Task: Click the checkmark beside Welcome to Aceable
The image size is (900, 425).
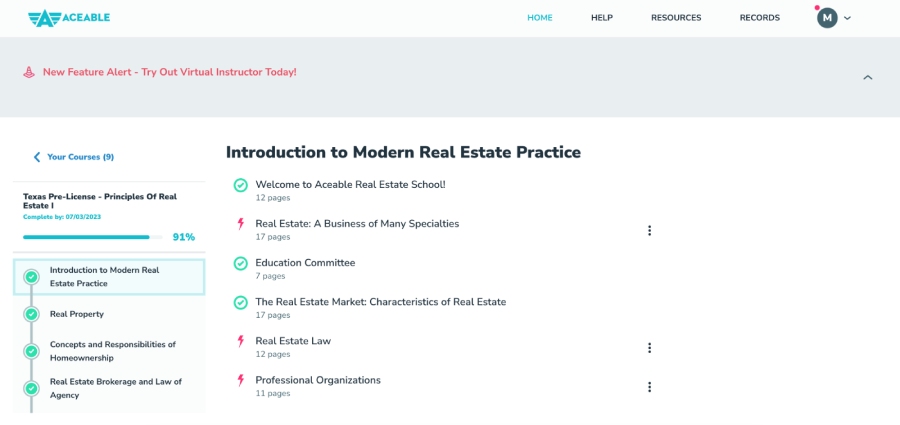Action: tap(240, 185)
